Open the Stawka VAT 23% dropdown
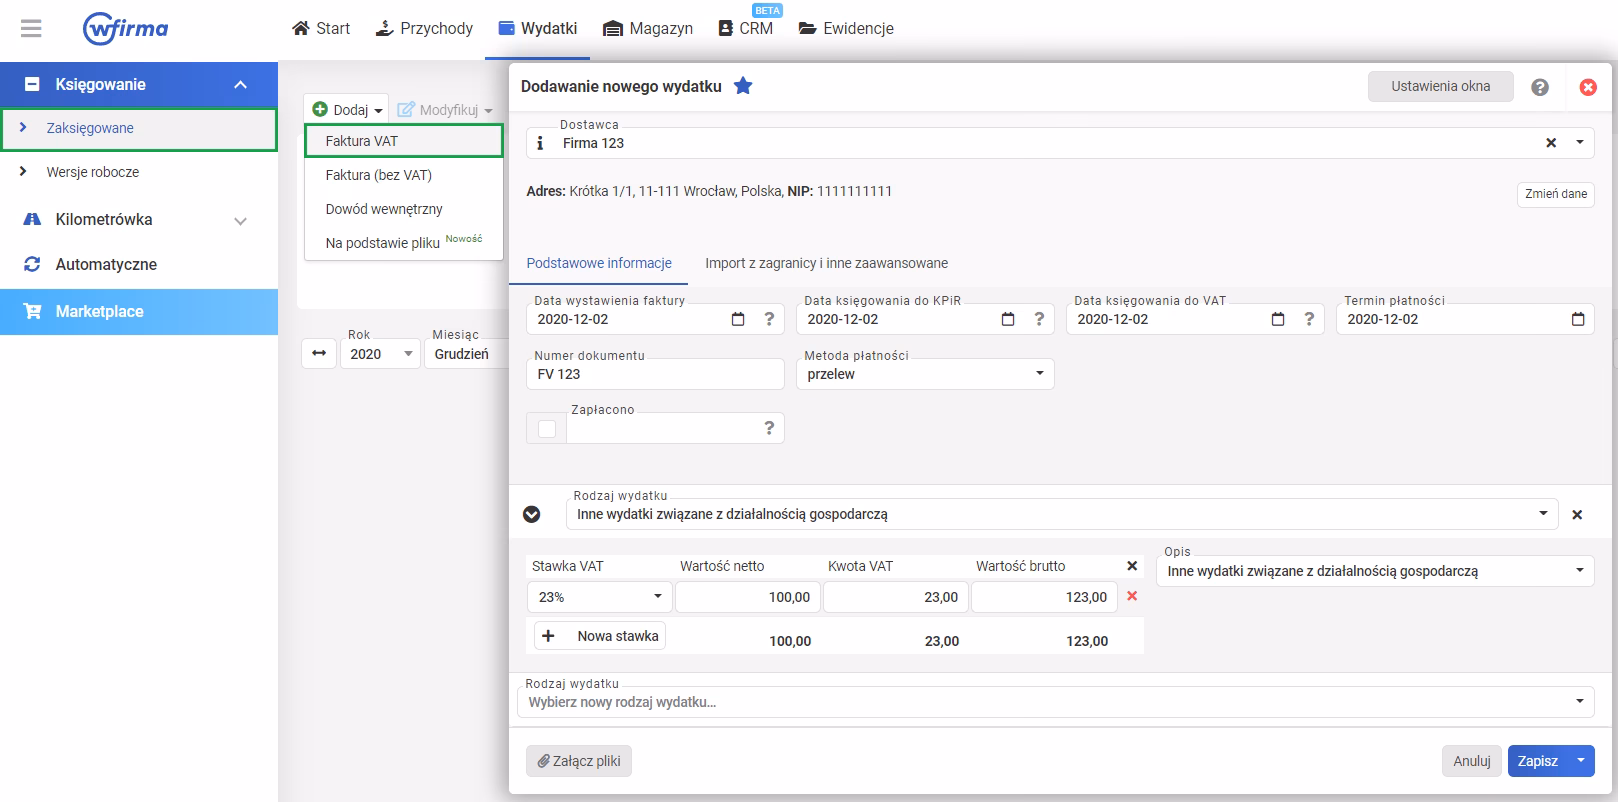 600,597
